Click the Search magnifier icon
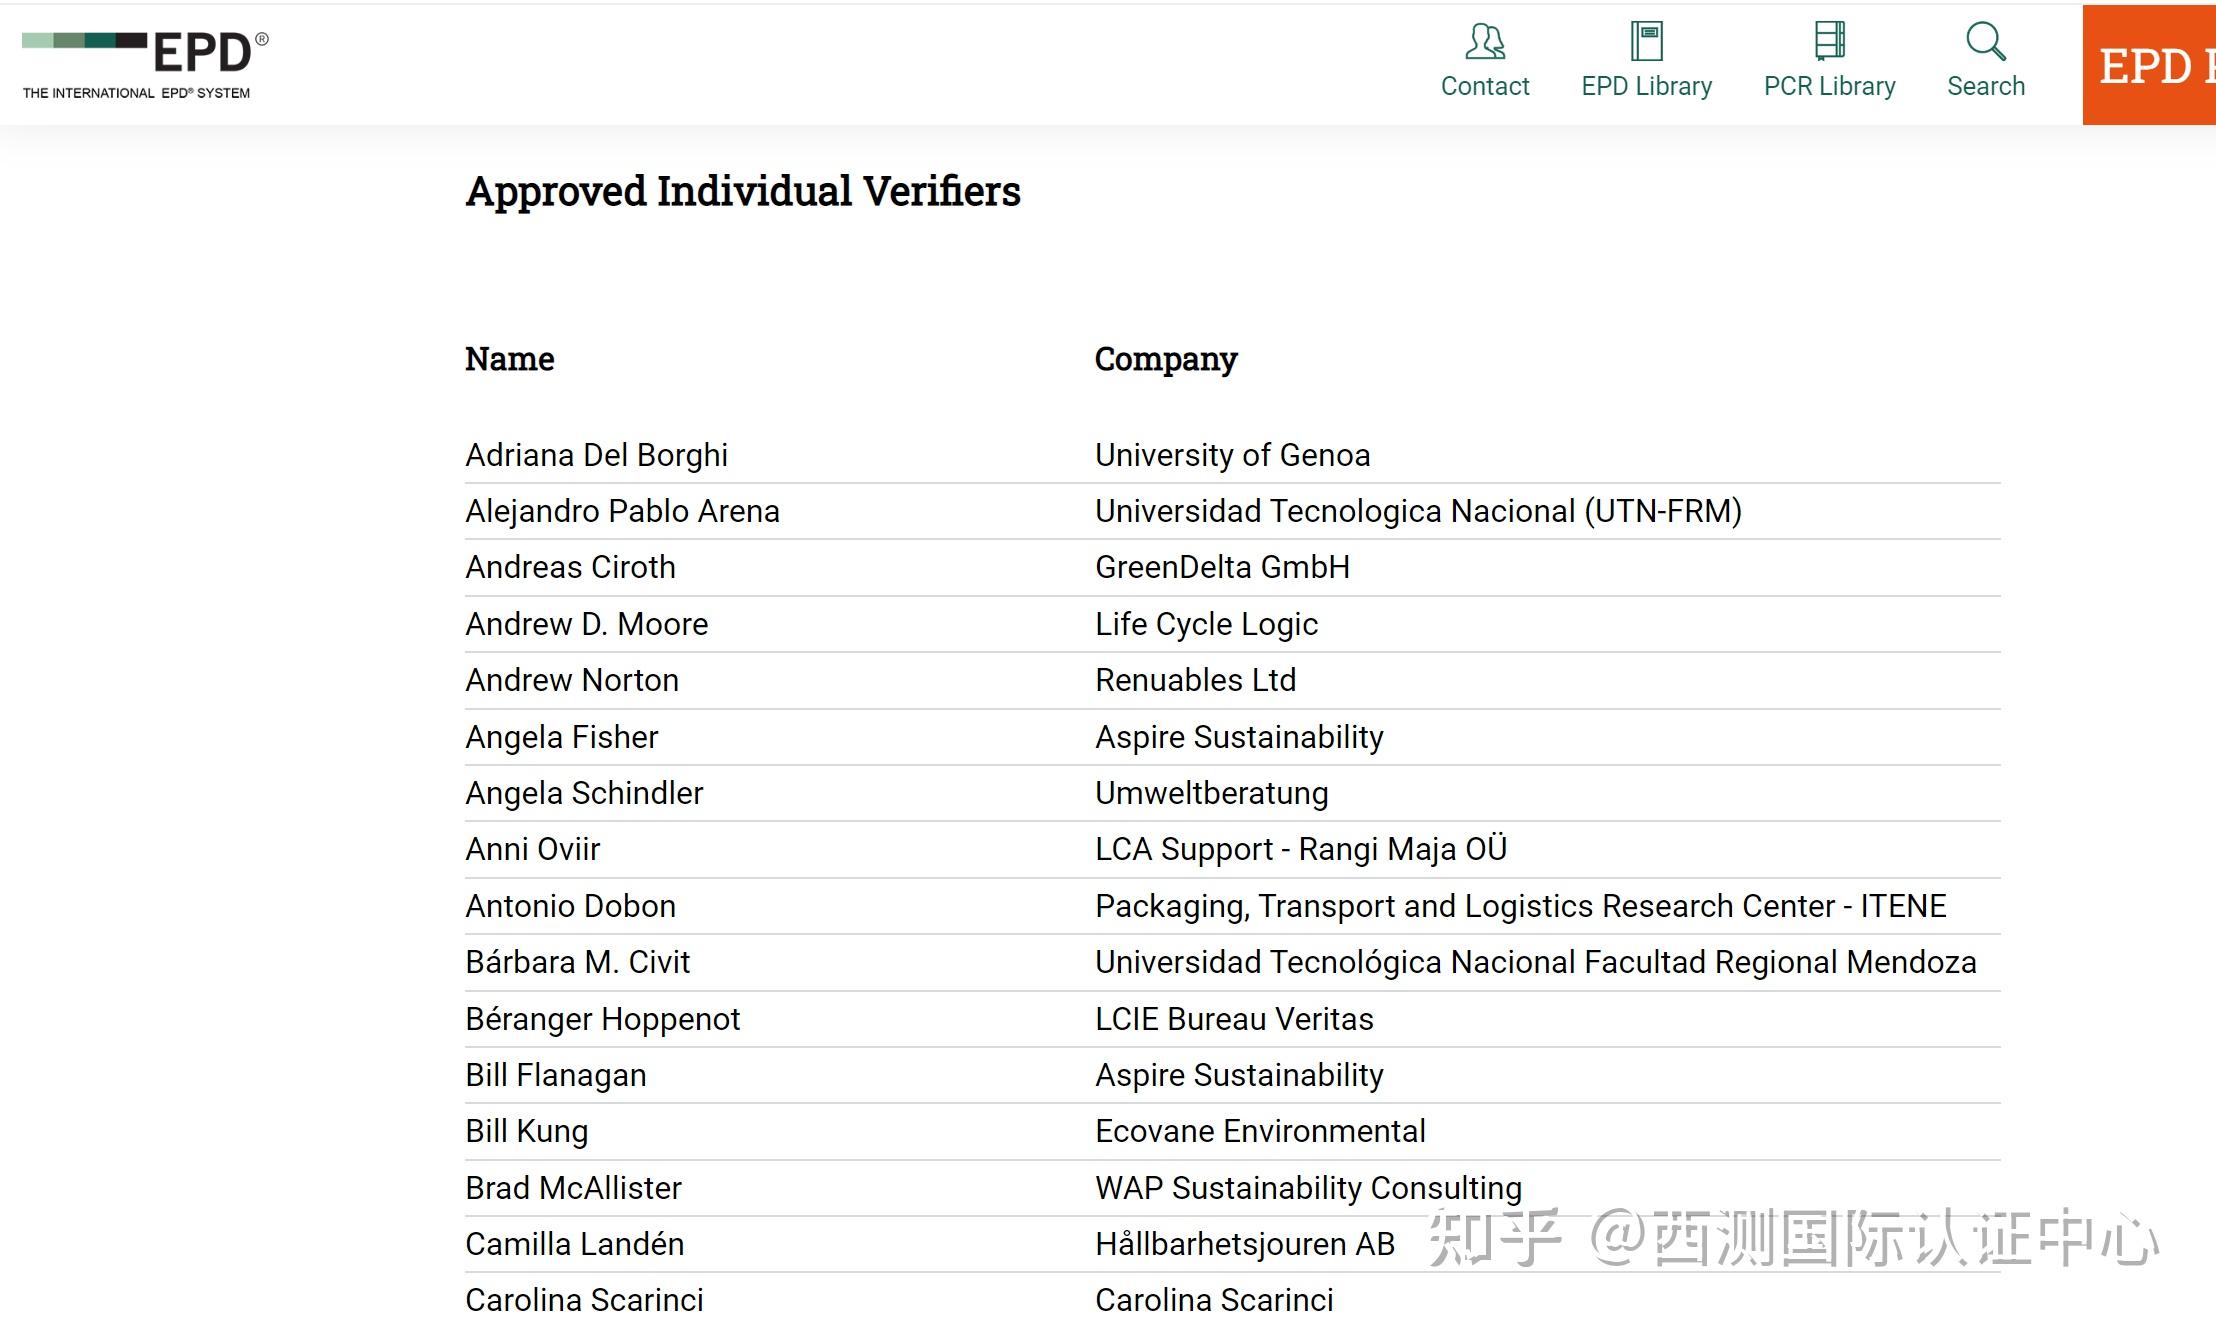Viewport: 2216px width, 1327px height. pyautogui.click(x=1985, y=42)
